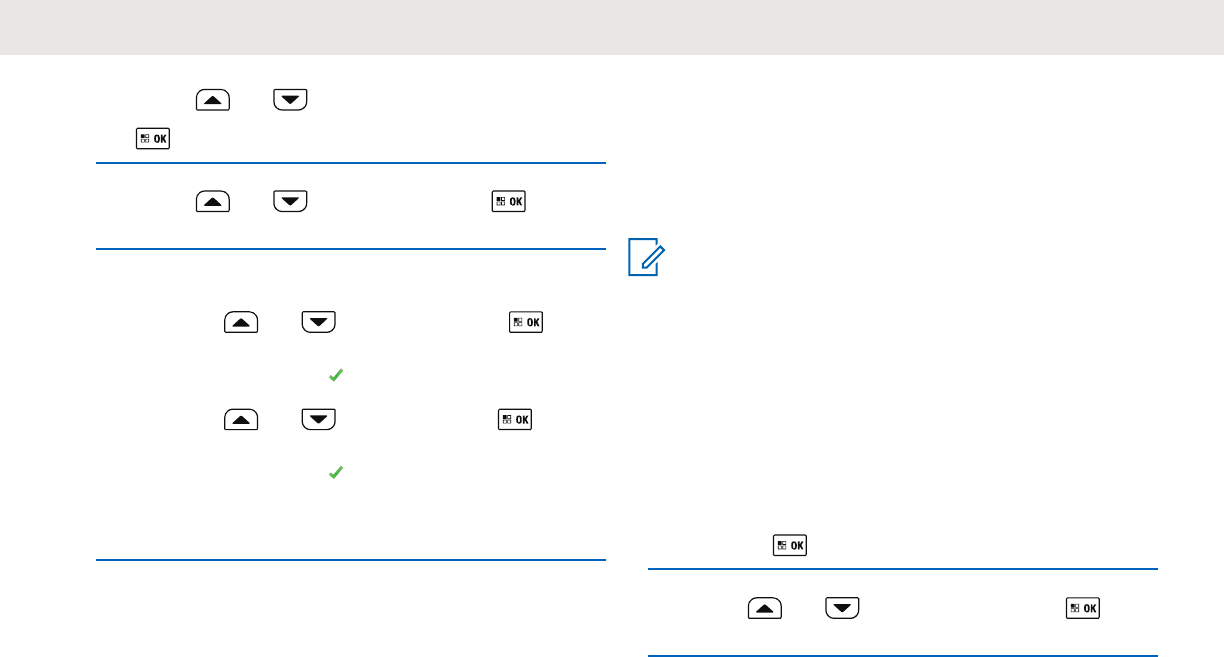Screen dimensions: 1224x657
Task: Click the OK key icon in the row above the first checkmark
Action: 526,323
